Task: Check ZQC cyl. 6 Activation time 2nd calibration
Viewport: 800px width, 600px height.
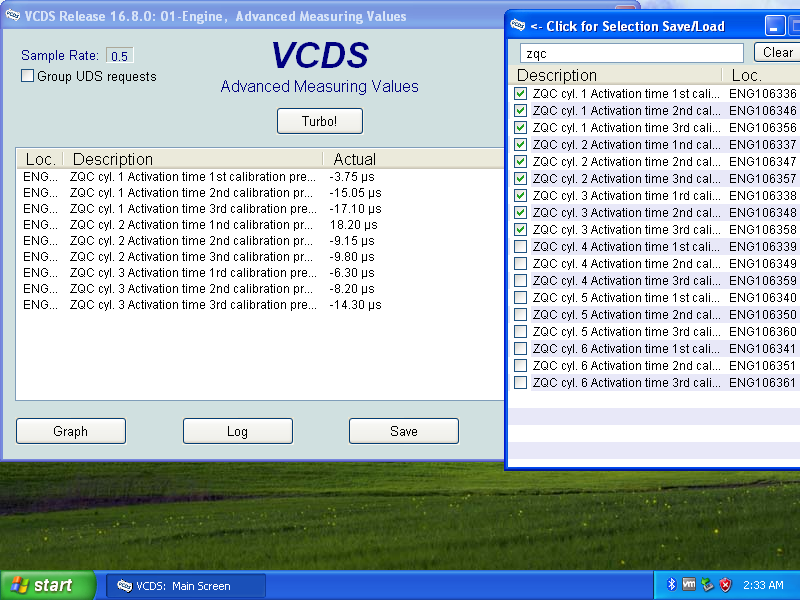Action: coord(520,365)
